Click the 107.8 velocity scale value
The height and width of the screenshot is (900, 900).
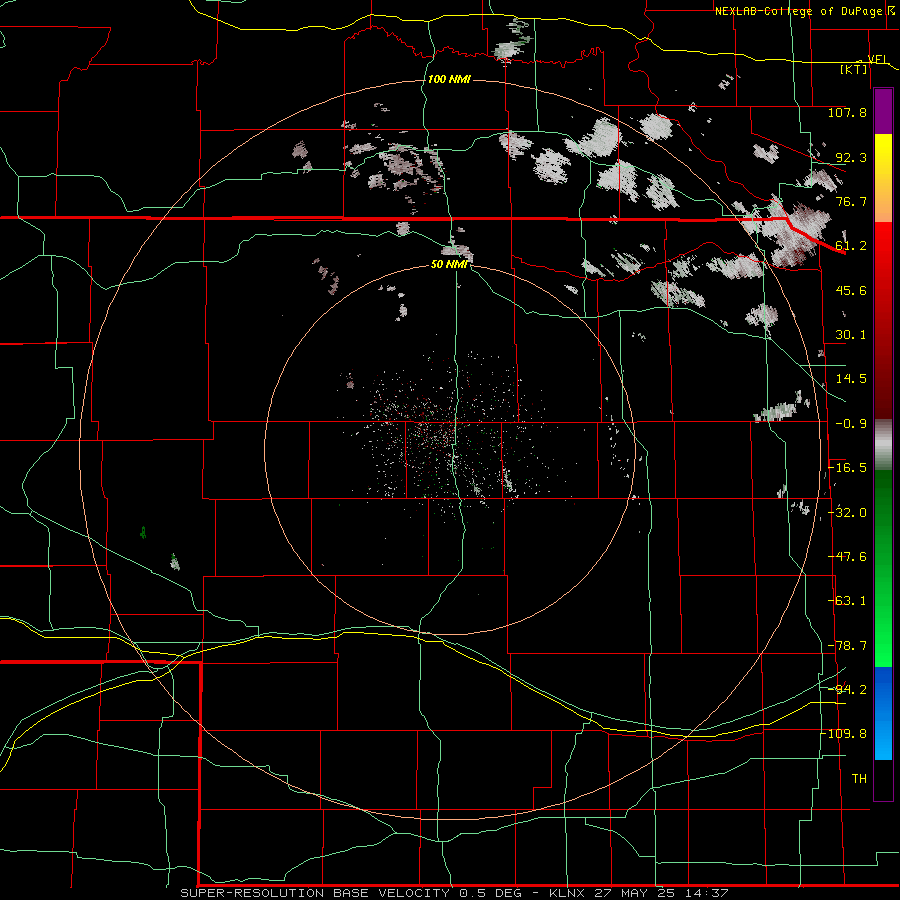coord(847,112)
